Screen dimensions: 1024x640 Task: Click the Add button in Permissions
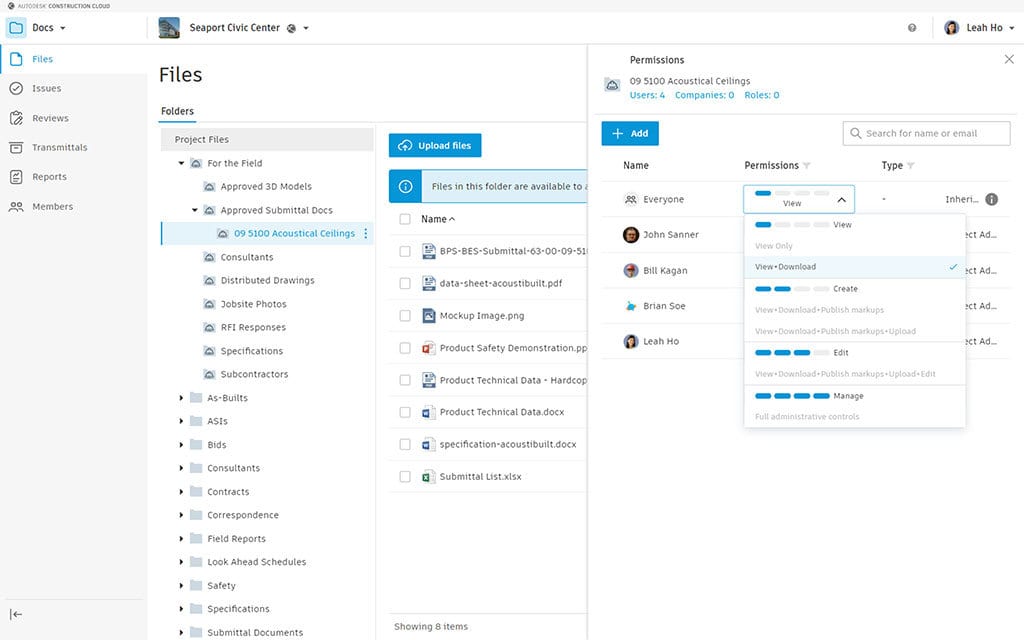[630, 133]
